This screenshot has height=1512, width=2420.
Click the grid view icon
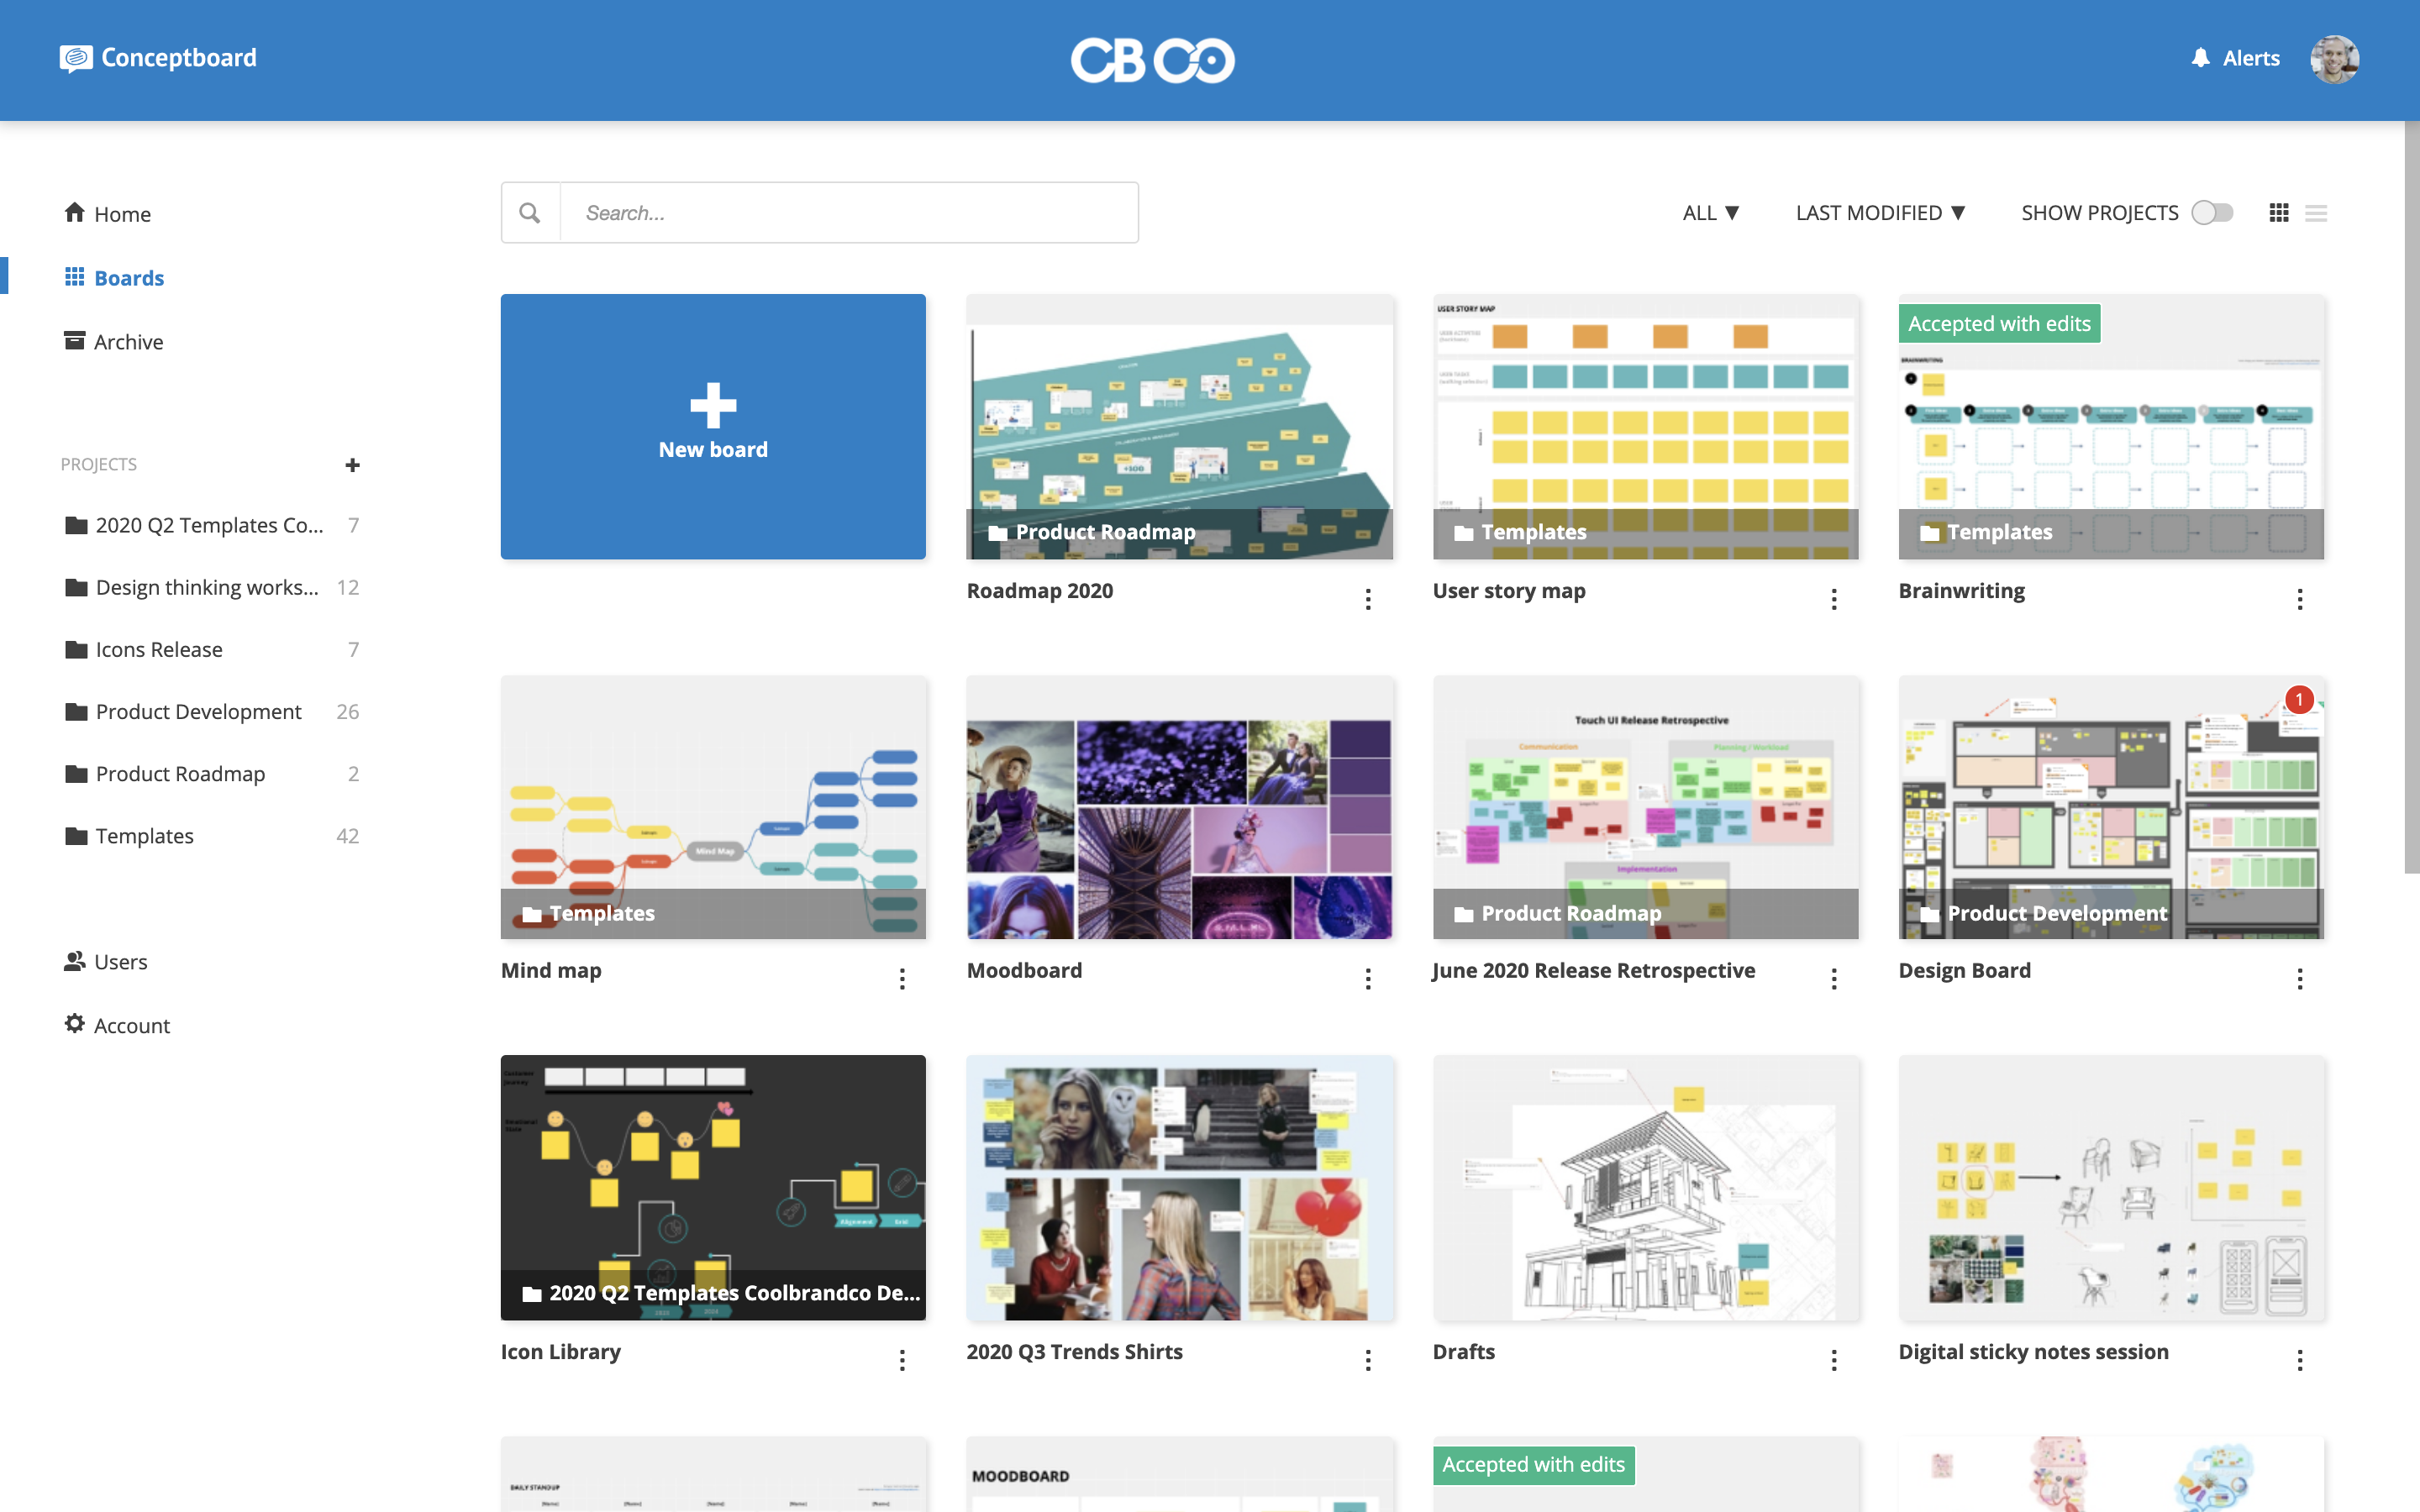(x=2279, y=213)
